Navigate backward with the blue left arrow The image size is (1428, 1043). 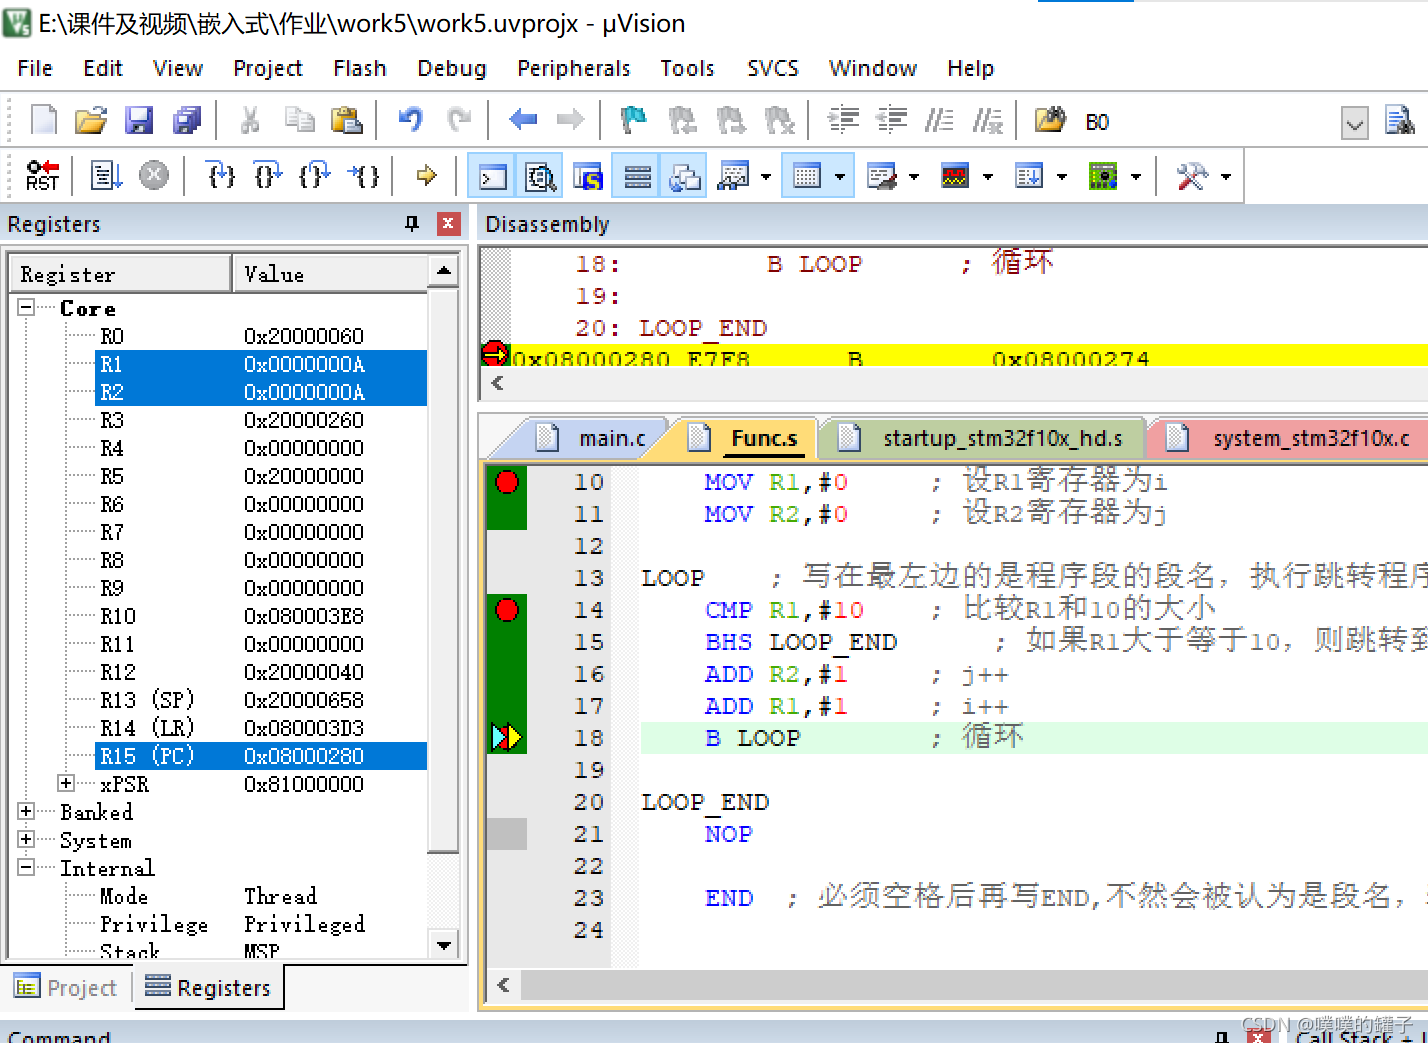click(523, 121)
